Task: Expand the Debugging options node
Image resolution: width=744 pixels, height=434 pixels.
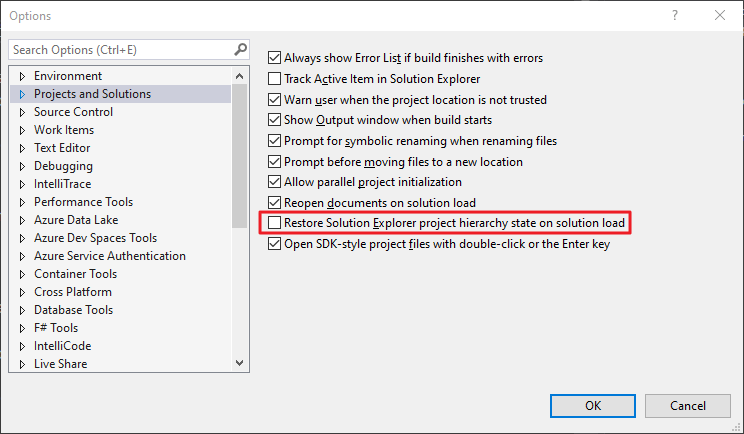Action: pos(21,166)
